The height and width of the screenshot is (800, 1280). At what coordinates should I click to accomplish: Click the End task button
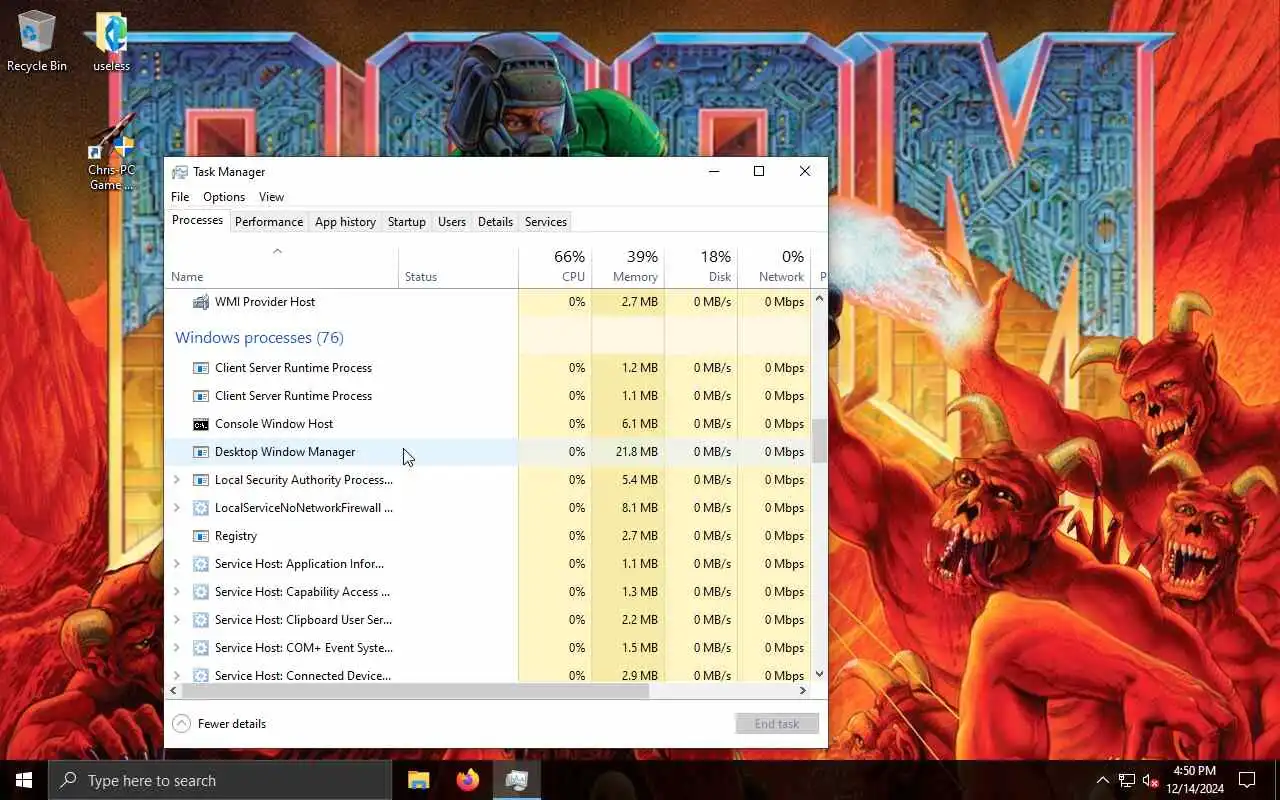(x=777, y=724)
